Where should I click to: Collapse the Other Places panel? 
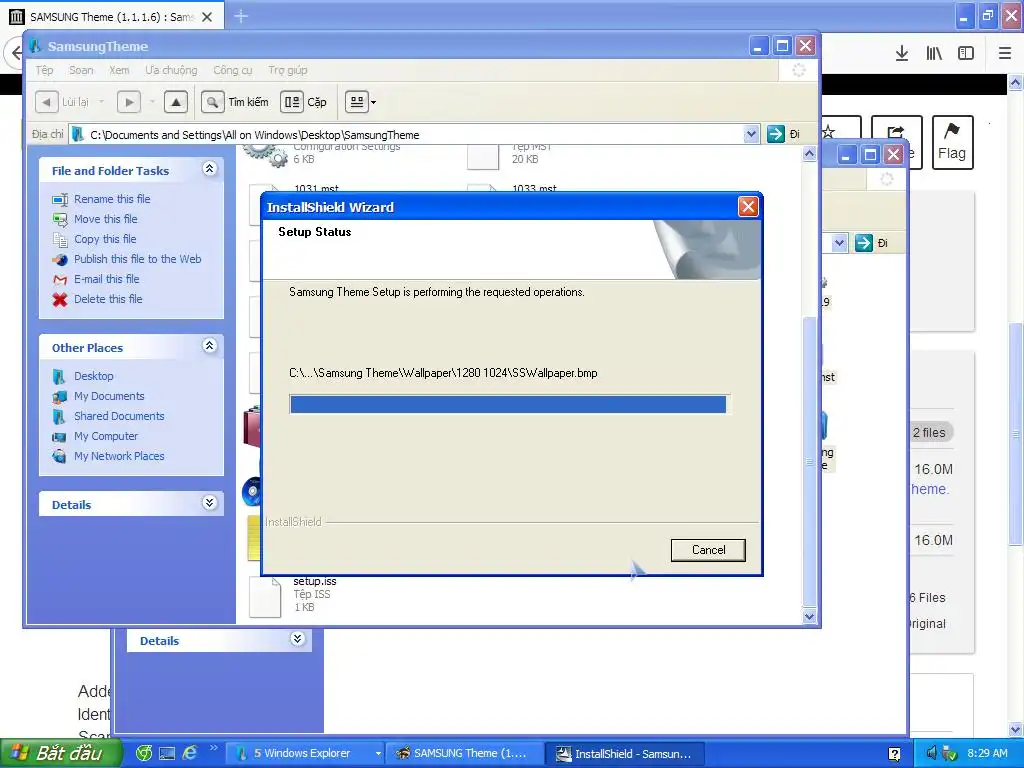point(209,346)
